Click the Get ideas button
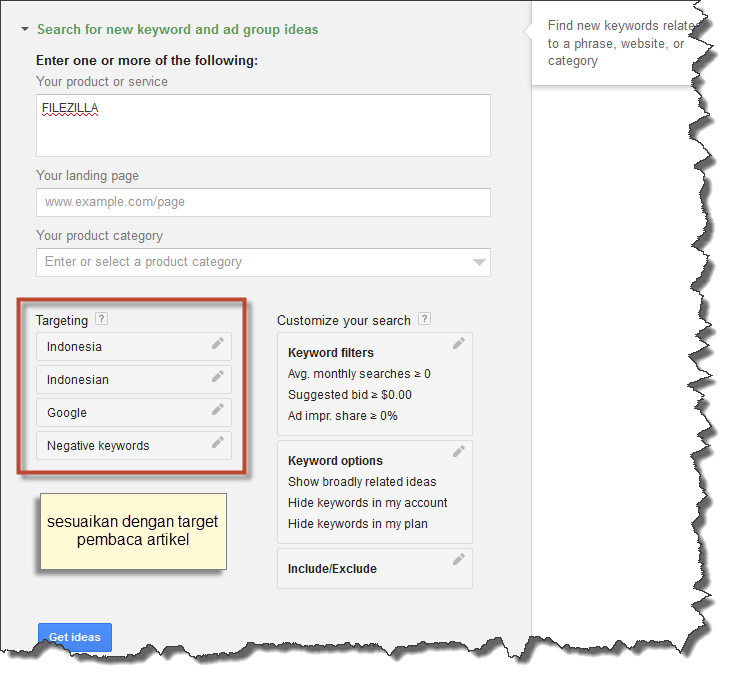Image resolution: width=735 pixels, height=681 pixels. [x=75, y=637]
